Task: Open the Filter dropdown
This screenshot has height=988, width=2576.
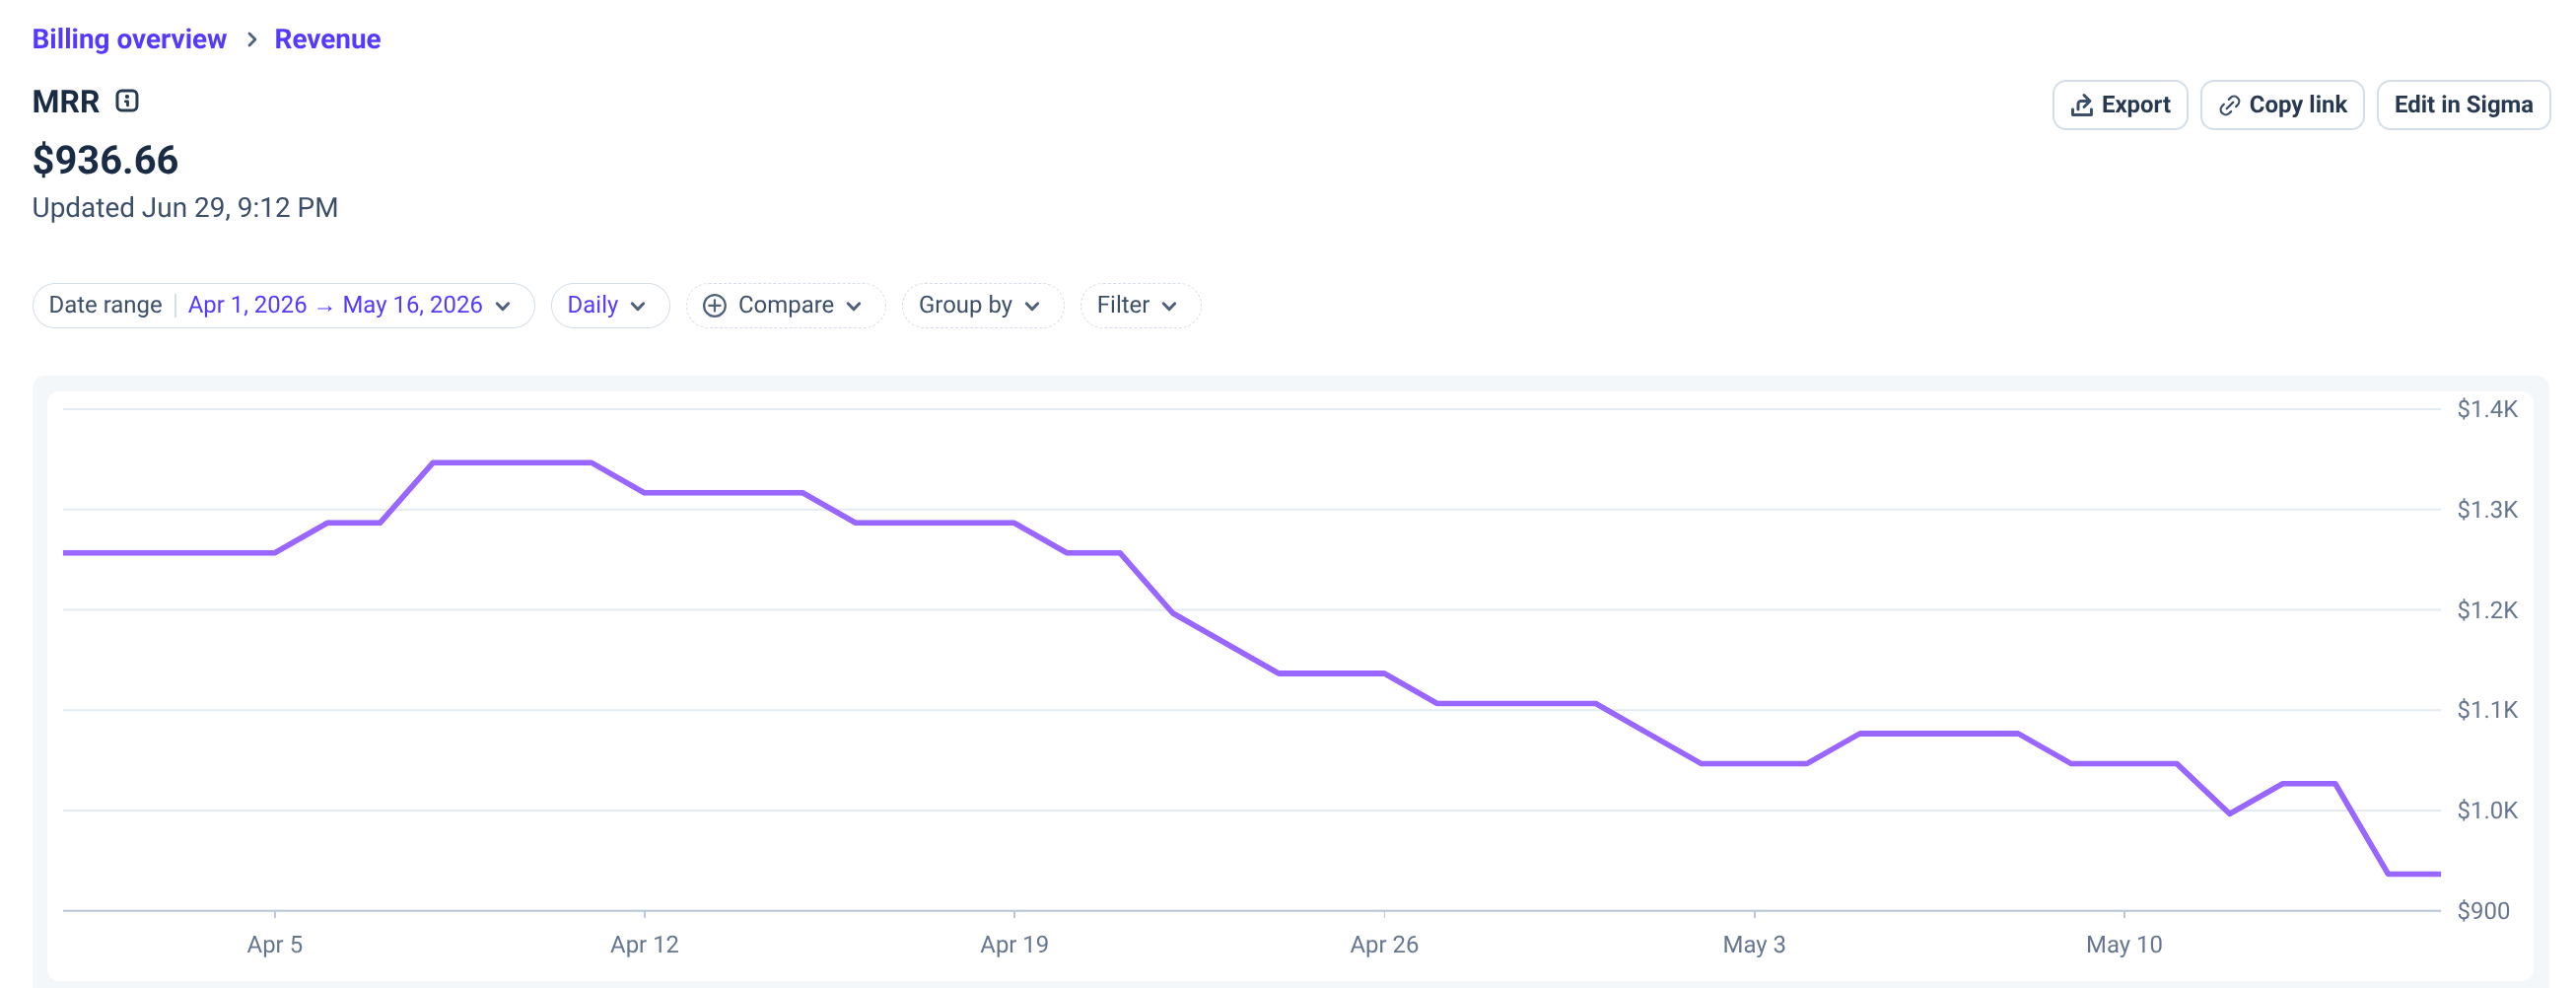Action: pyautogui.click(x=1139, y=305)
